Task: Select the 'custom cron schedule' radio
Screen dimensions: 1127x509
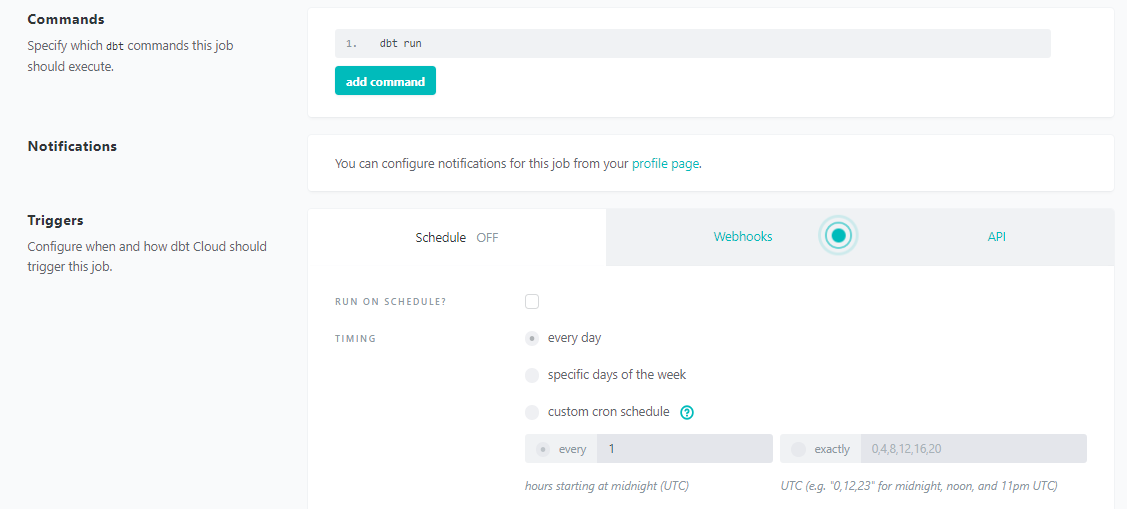Action: (x=532, y=412)
